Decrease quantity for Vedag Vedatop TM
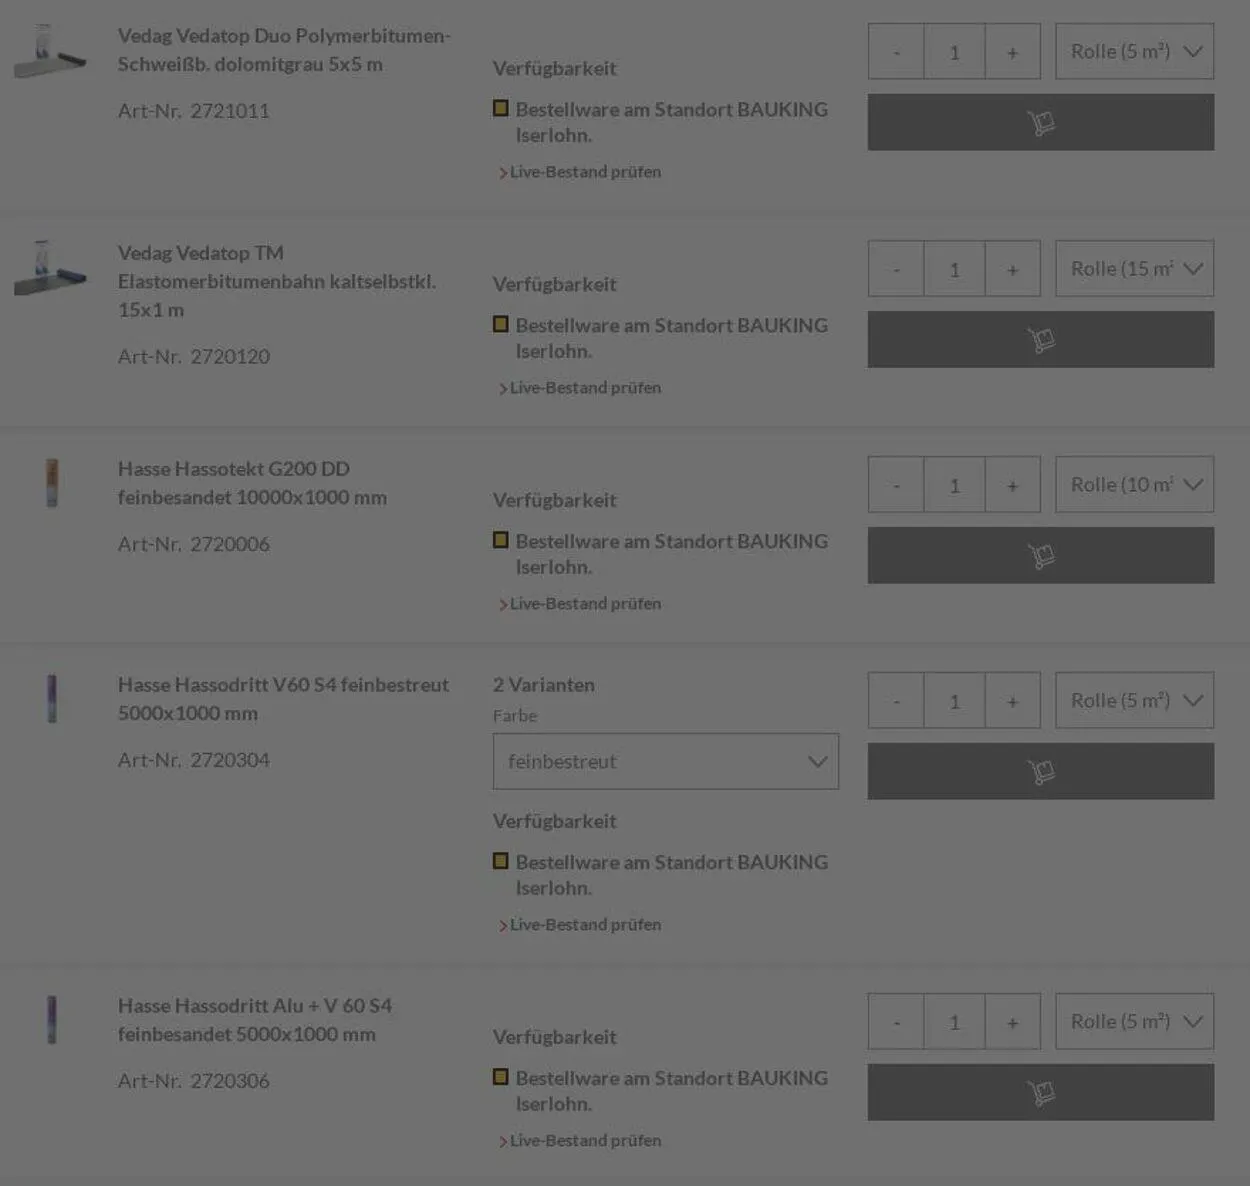1250x1186 pixels. pos(896,269)
